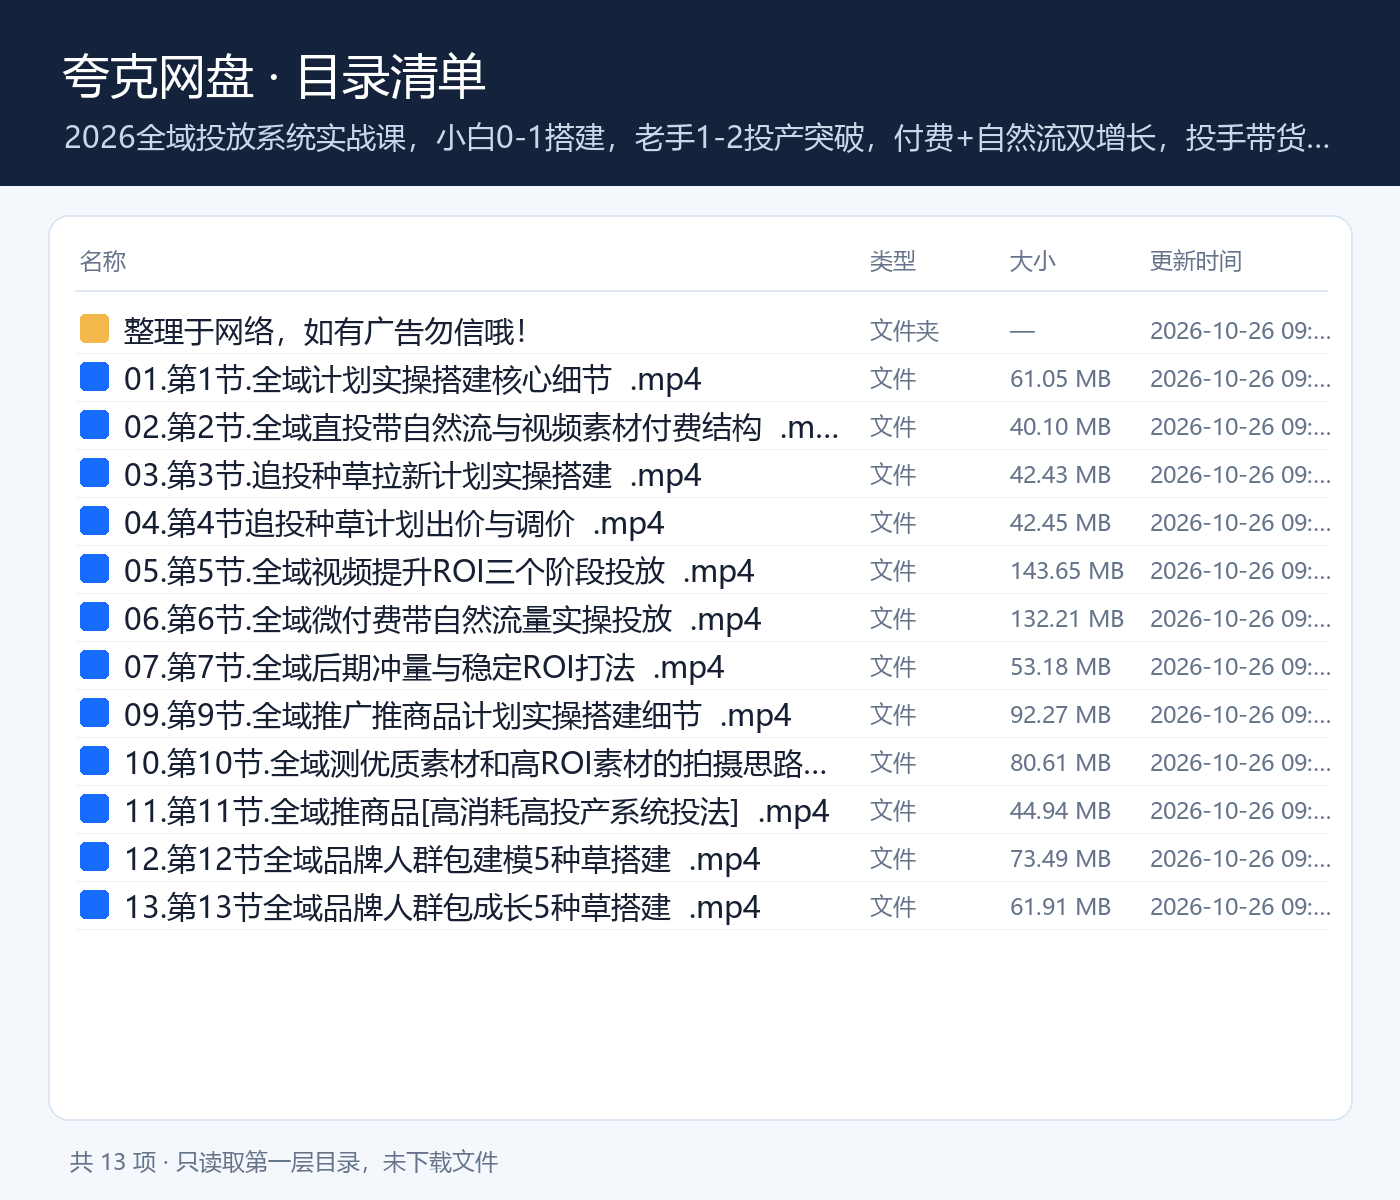
Task: Select the file icon next to 03.第3节
Action: (94, 473)
